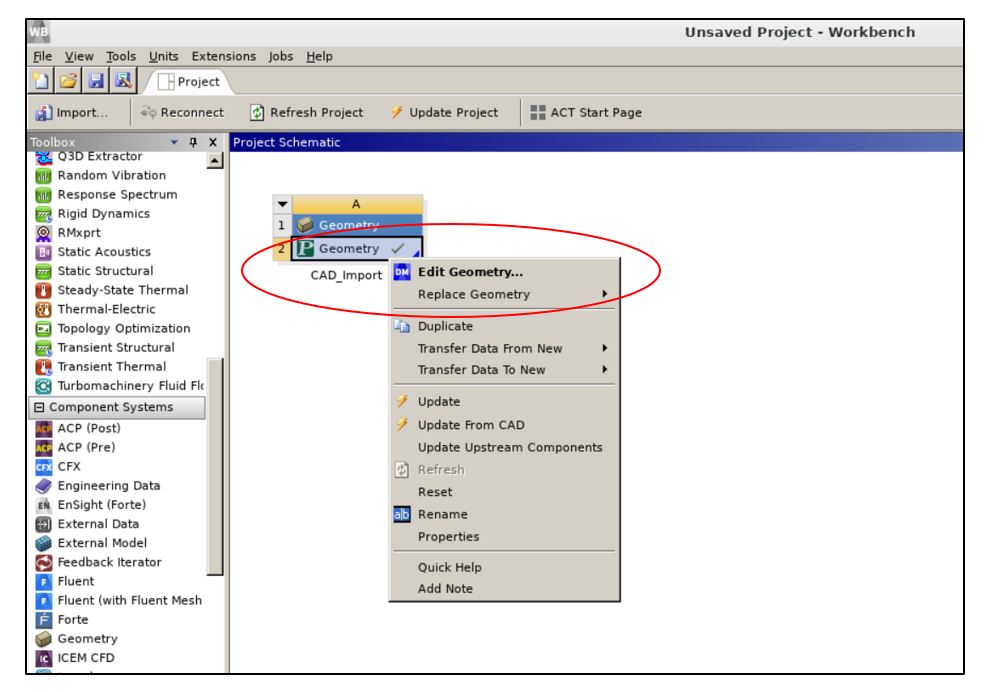Click the Transient Thermal icon
Viewport: 988px width, 692px height.
[43, 367]
